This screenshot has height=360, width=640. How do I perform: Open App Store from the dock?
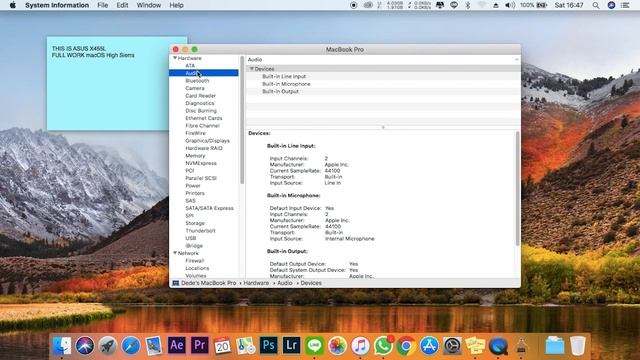(x=429, y=346)
